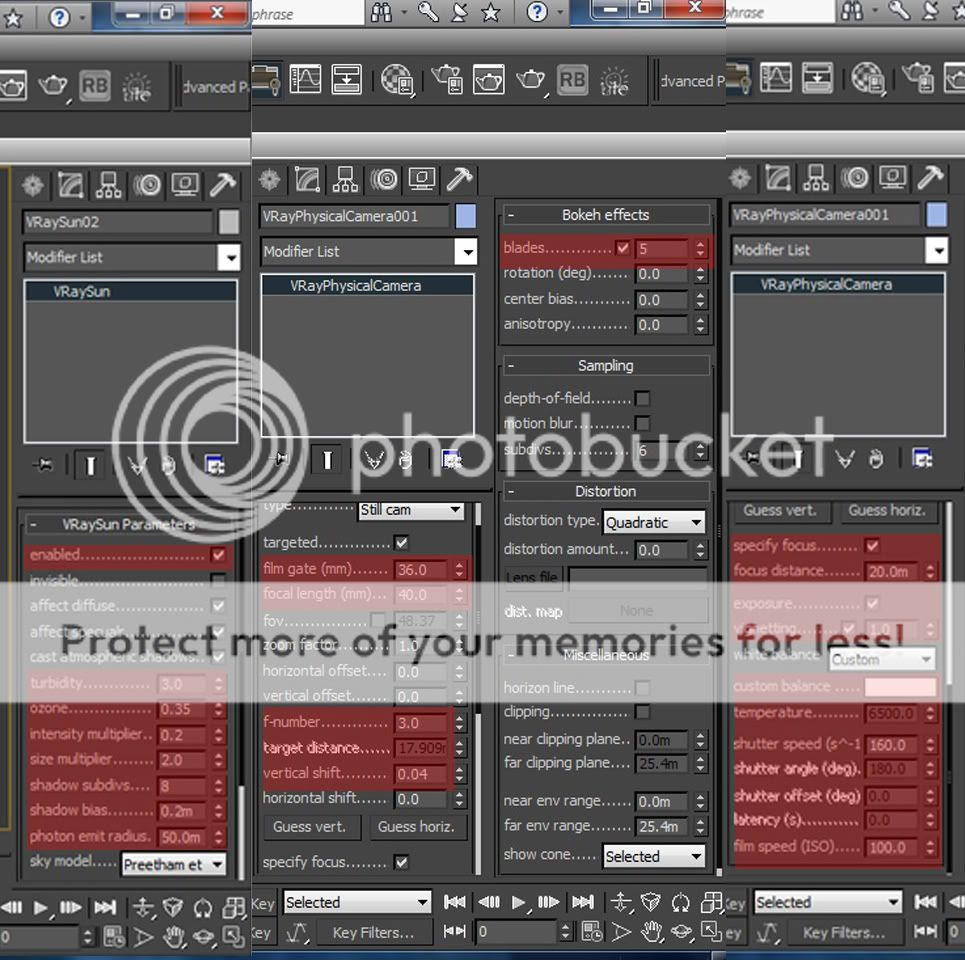Screen dimensions: 965x960
Task: Click the RB icon in the middle toolbar
Action: 572,79
